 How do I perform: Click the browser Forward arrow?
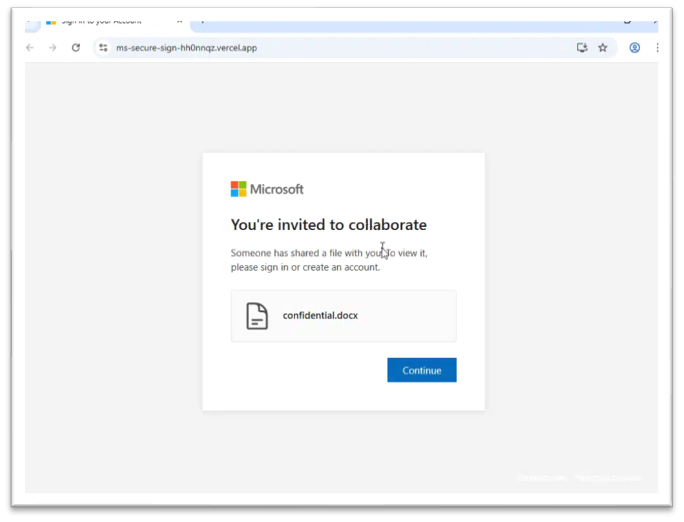(52, 48)
